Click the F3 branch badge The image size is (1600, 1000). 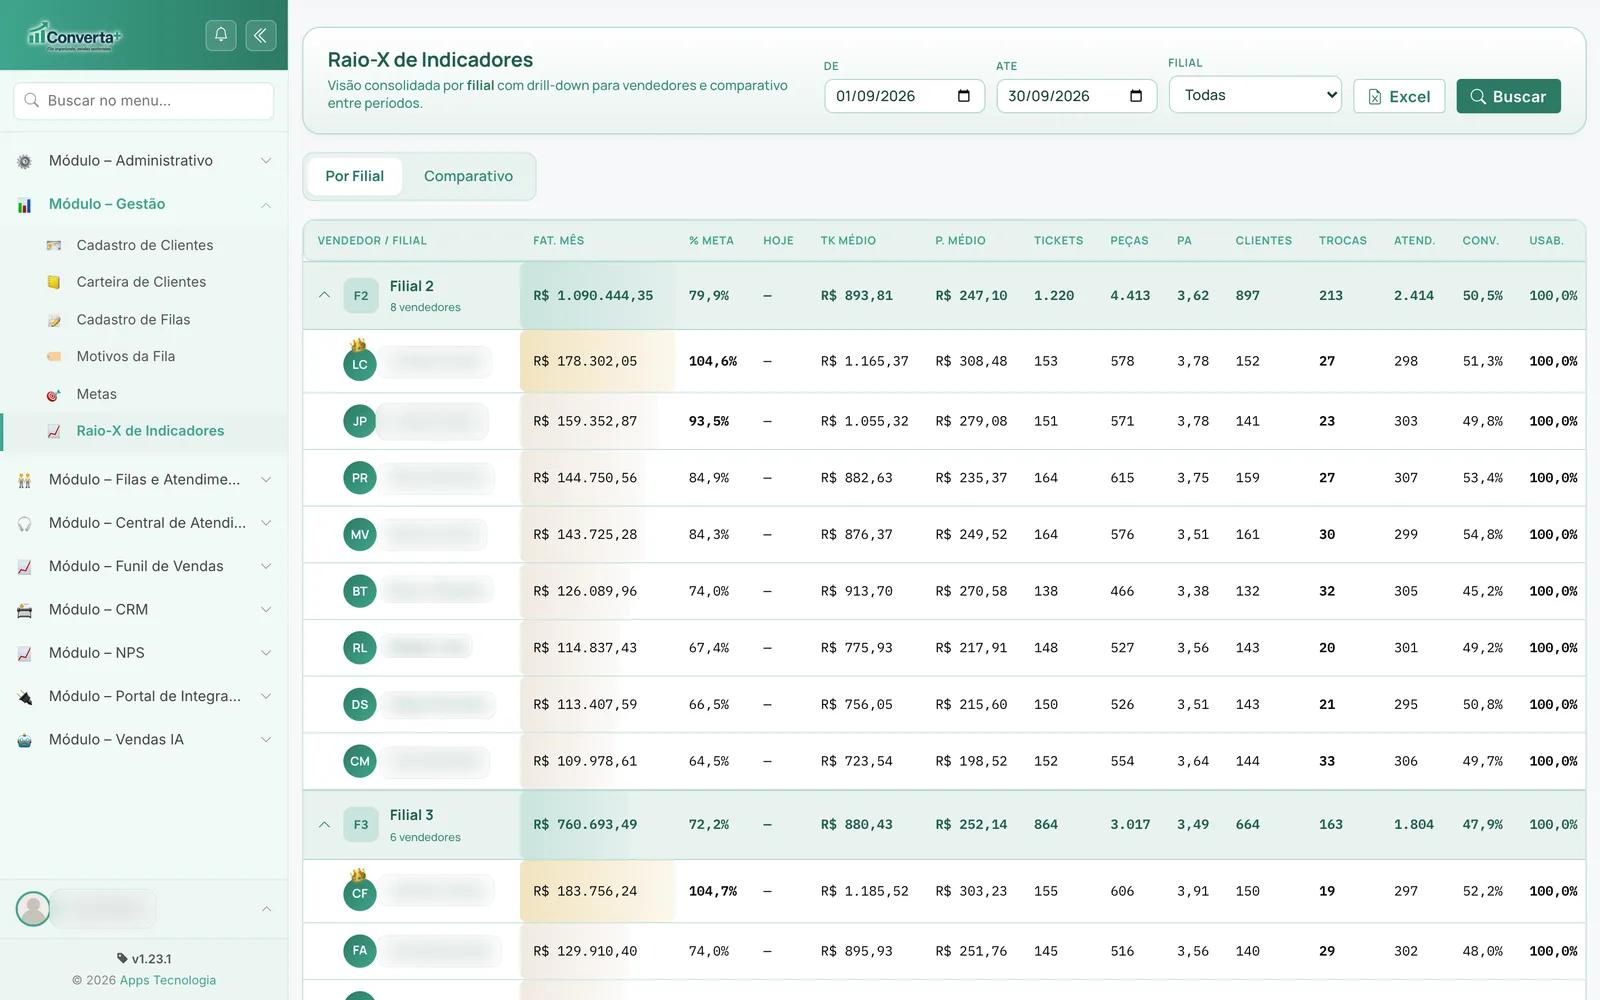(361, 825)
